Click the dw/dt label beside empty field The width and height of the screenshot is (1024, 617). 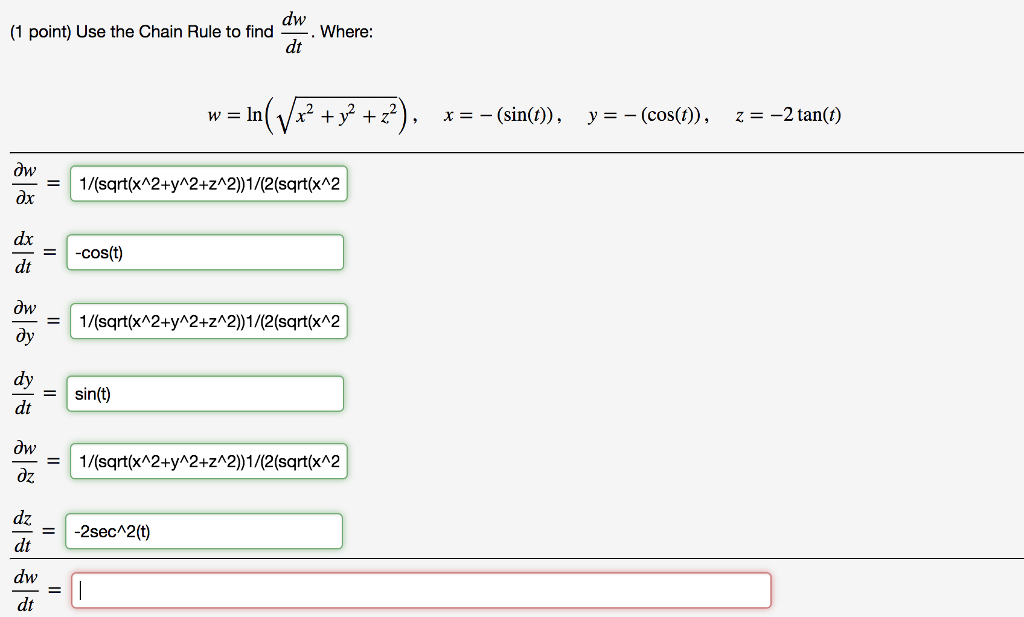click(x=24, y=590)
